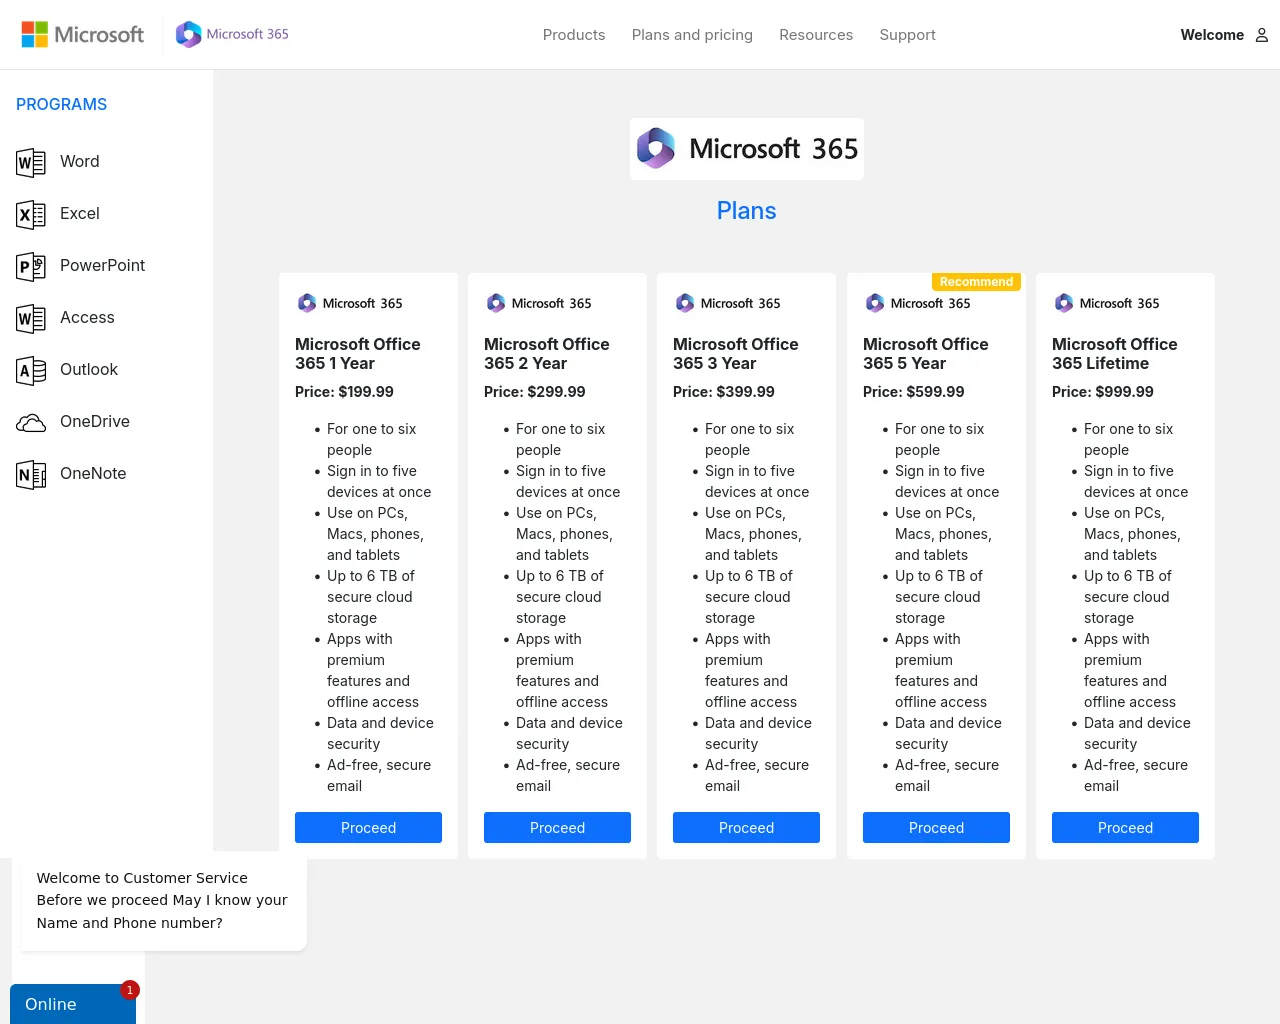Click the large Microsoft 365 banner logo

pyautogui.click(x=747, y=149)
